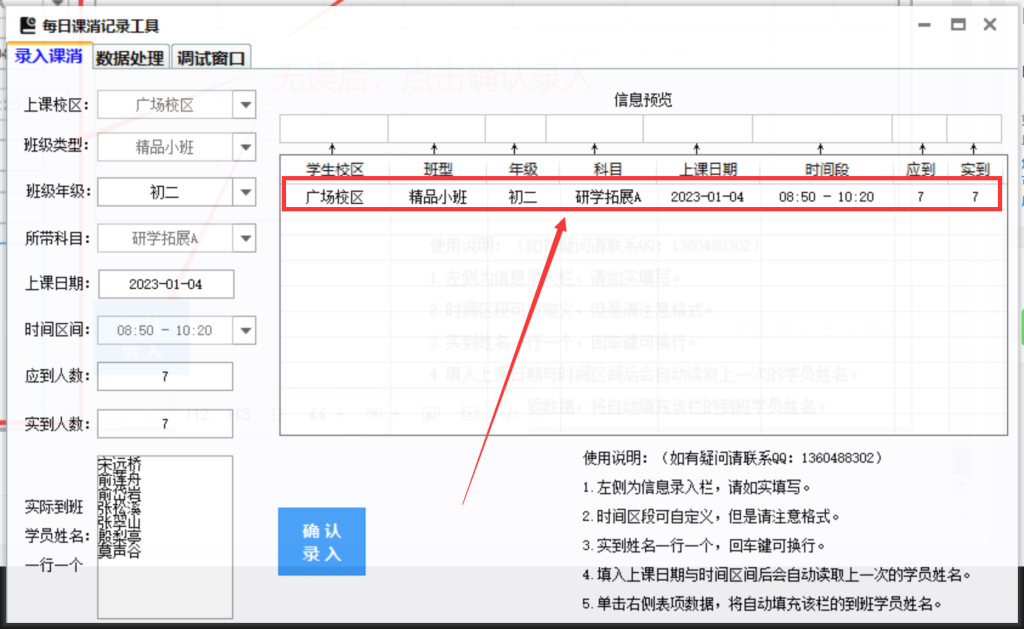Viewport: 1024px width, 629px height.
Task: Open the 数据处理 tab
Action: pos(131,57)
